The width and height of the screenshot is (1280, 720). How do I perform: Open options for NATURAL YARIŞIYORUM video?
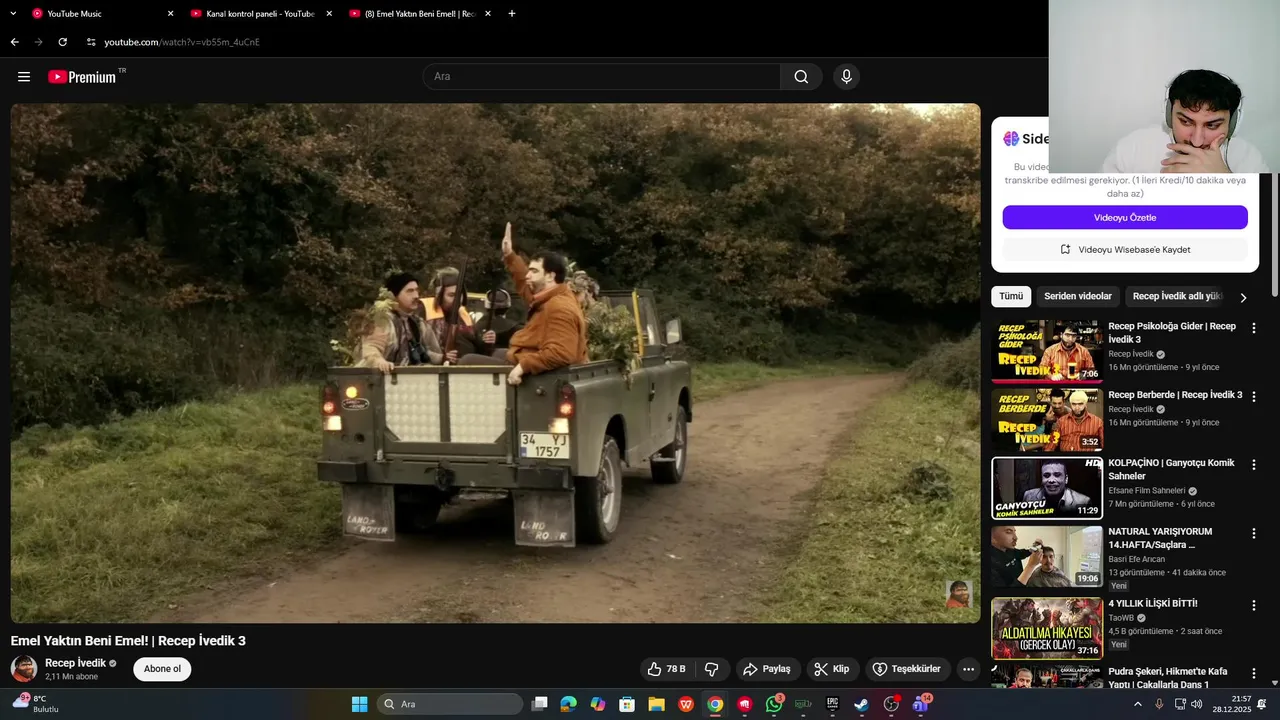pyautogui.click(x=1254, y=533)
